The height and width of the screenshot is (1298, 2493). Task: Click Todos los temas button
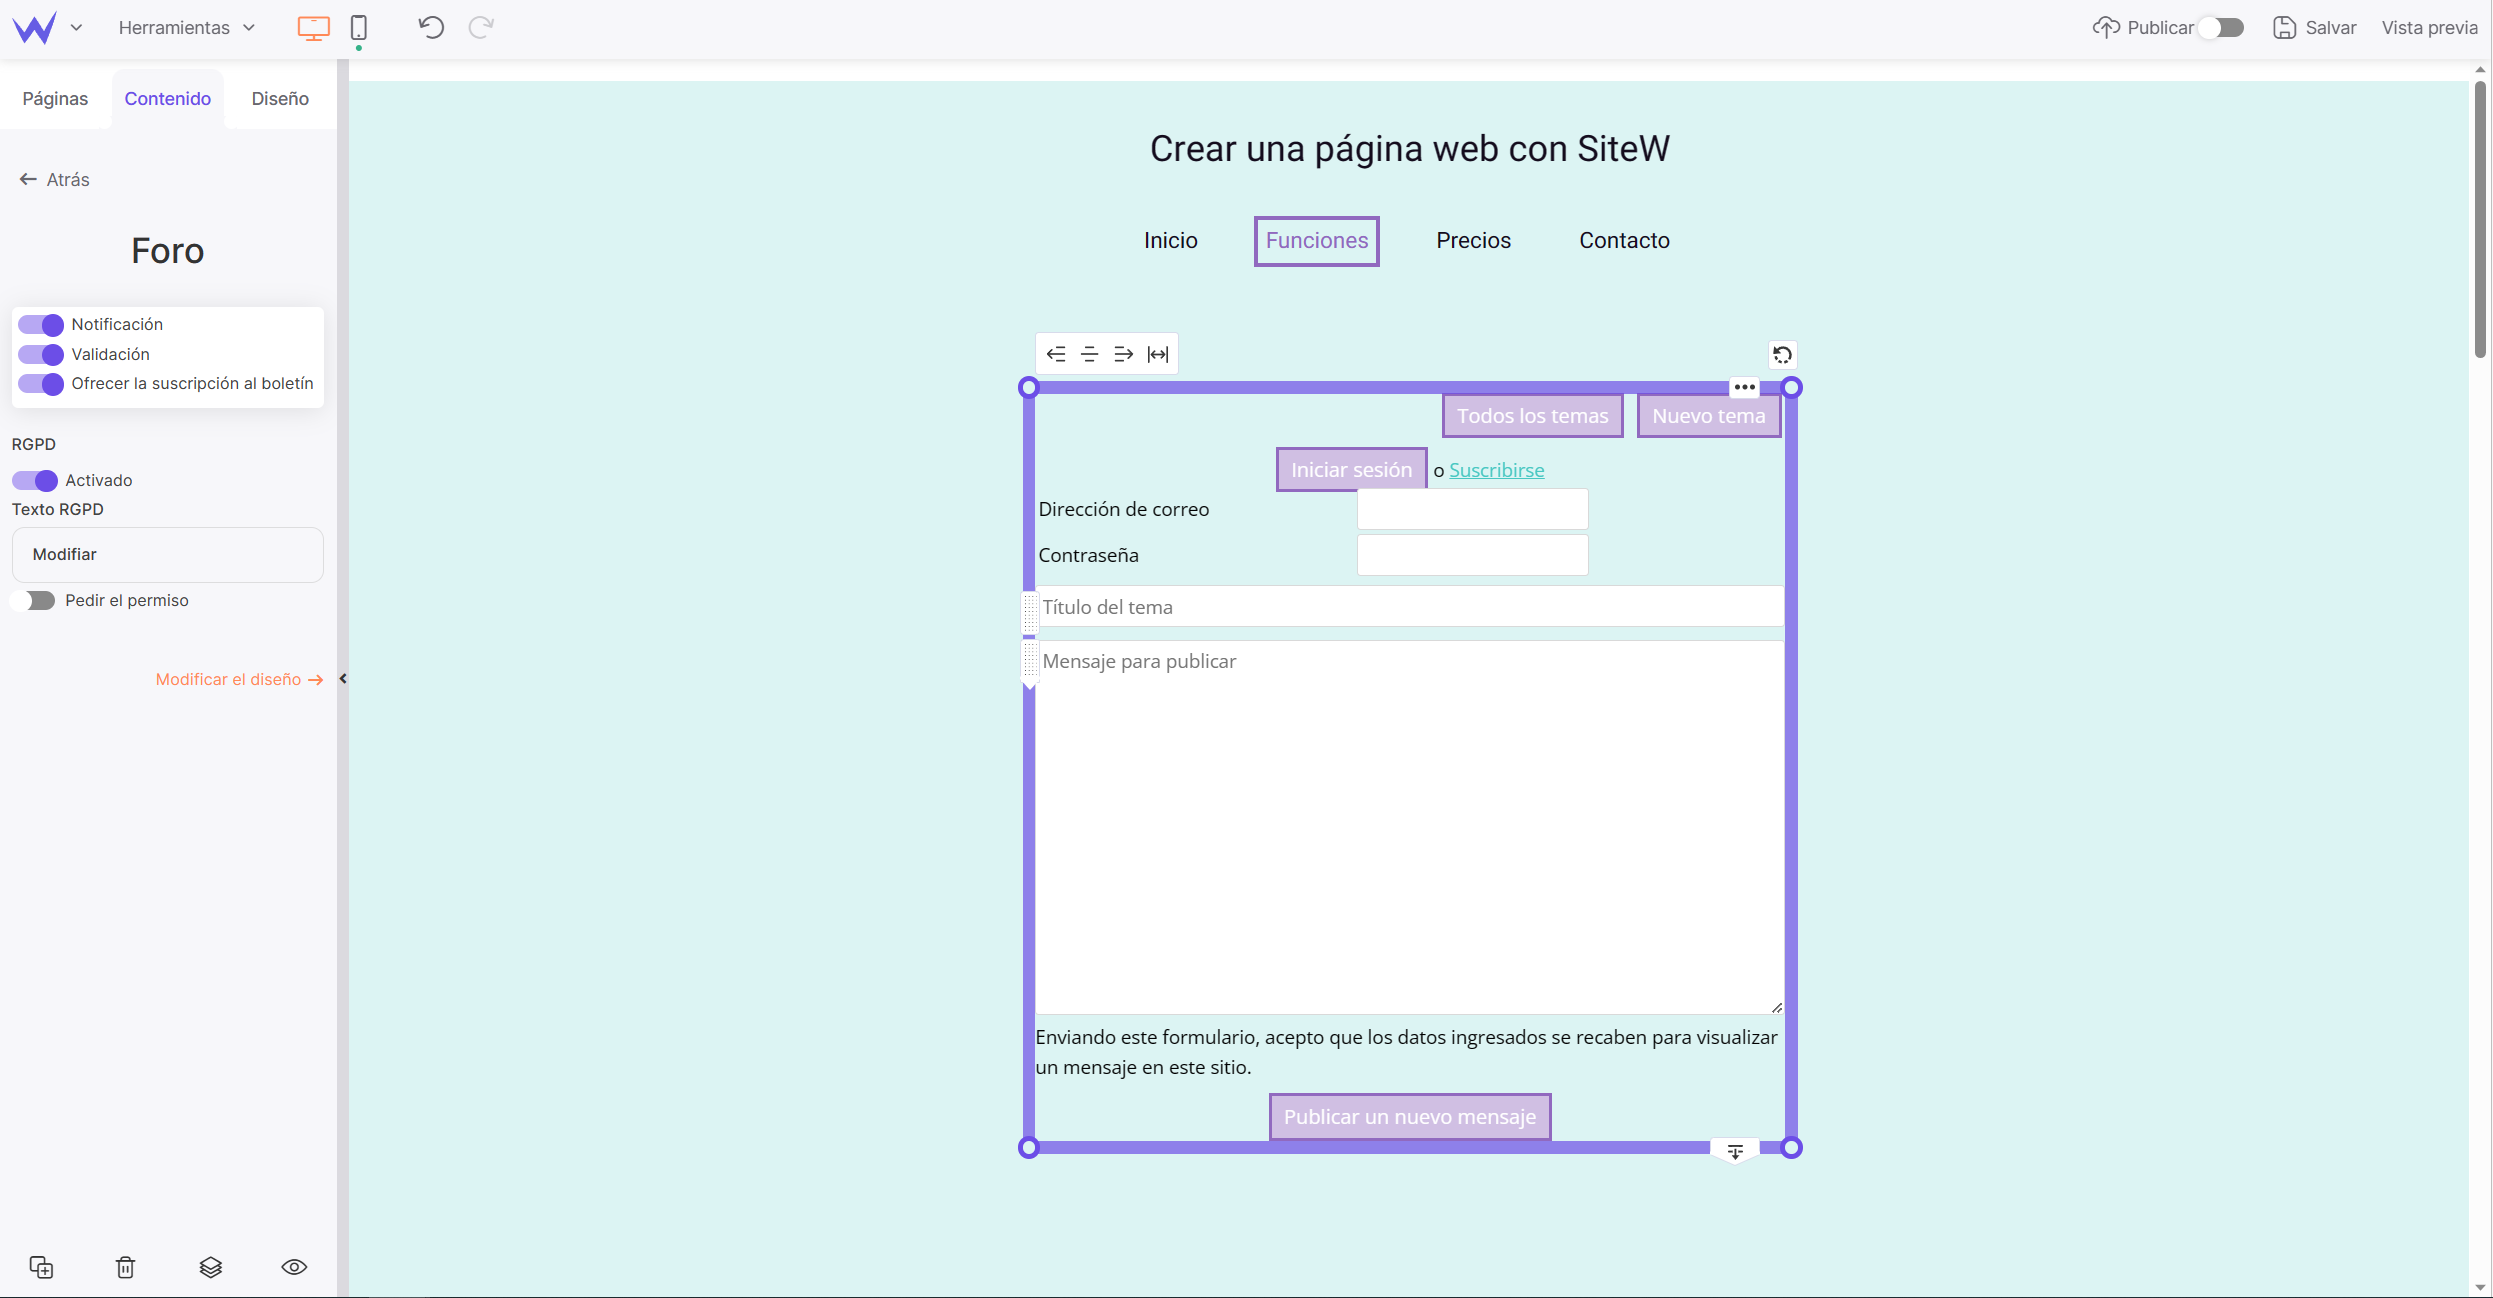1532,416
